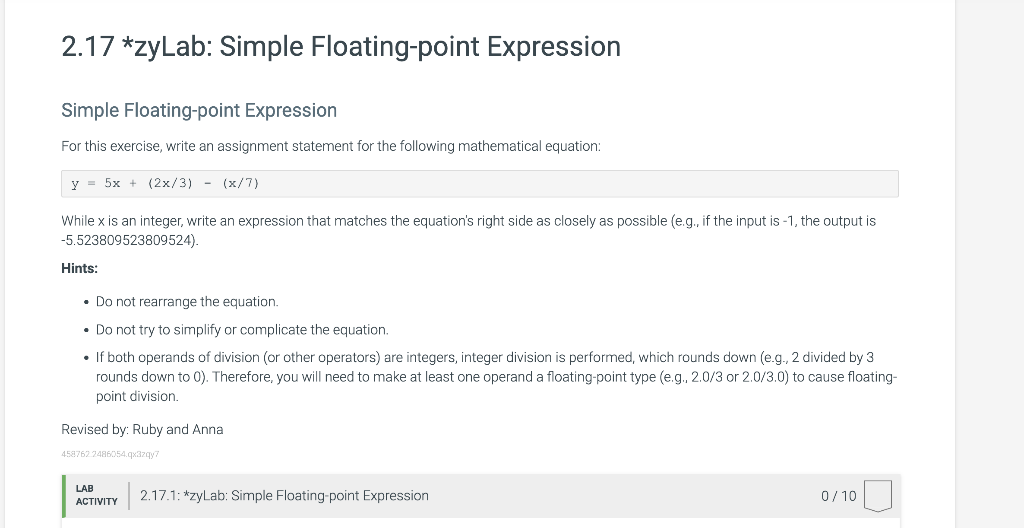Click the 0 / 10 score indicator
Viewport: 1024px width, 528px height.
click(x=839, y=496)
